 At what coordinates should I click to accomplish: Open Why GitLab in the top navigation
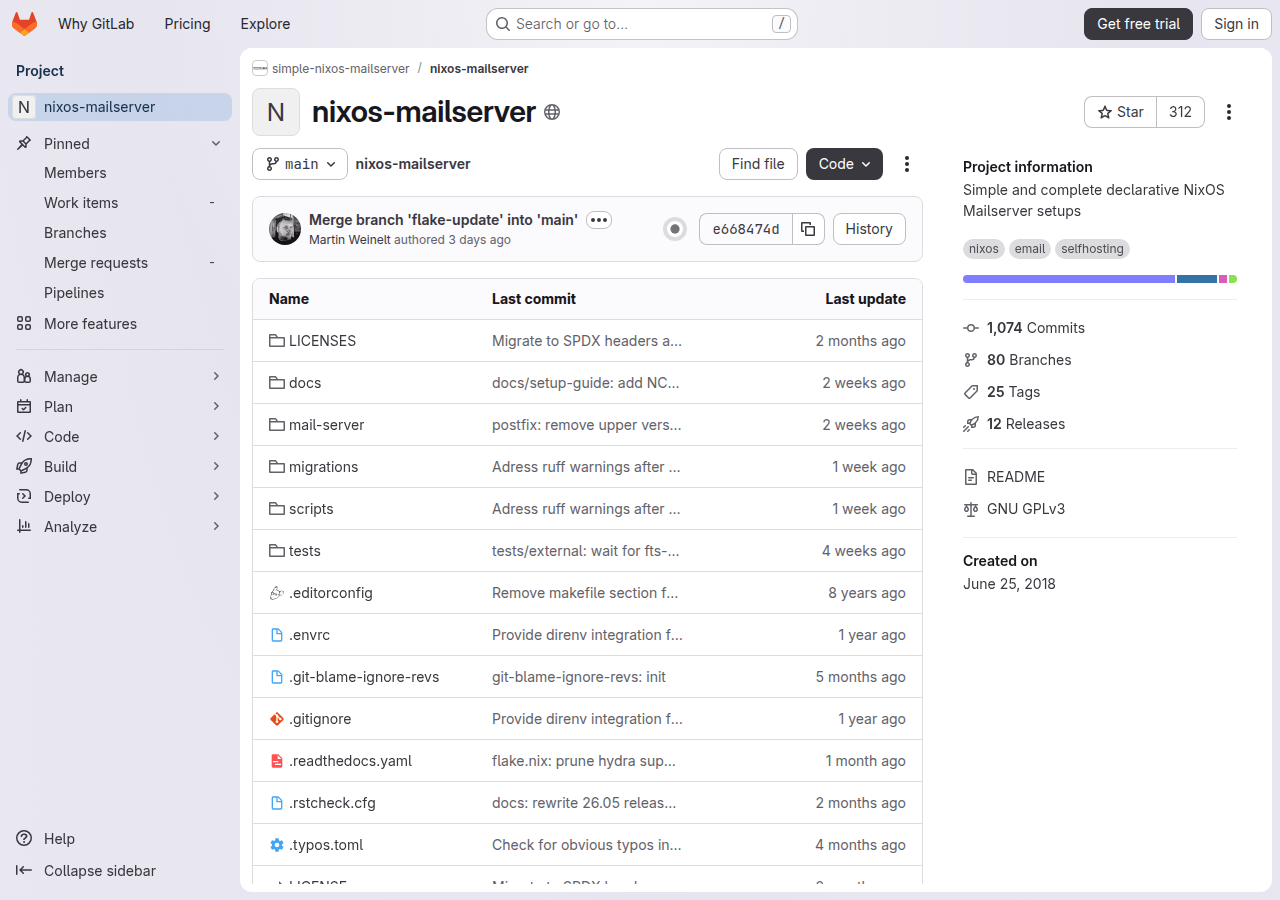click(x=96, y=24)
